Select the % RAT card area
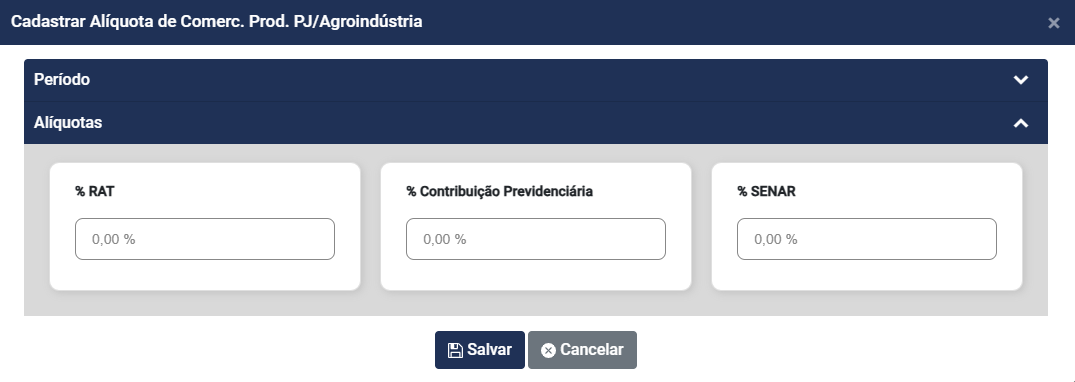 click(x=205, y=226)
